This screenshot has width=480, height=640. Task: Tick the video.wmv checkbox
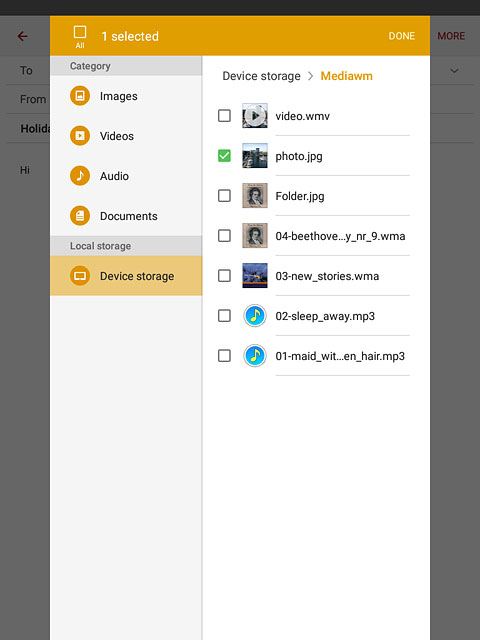[x=224, y=116]
